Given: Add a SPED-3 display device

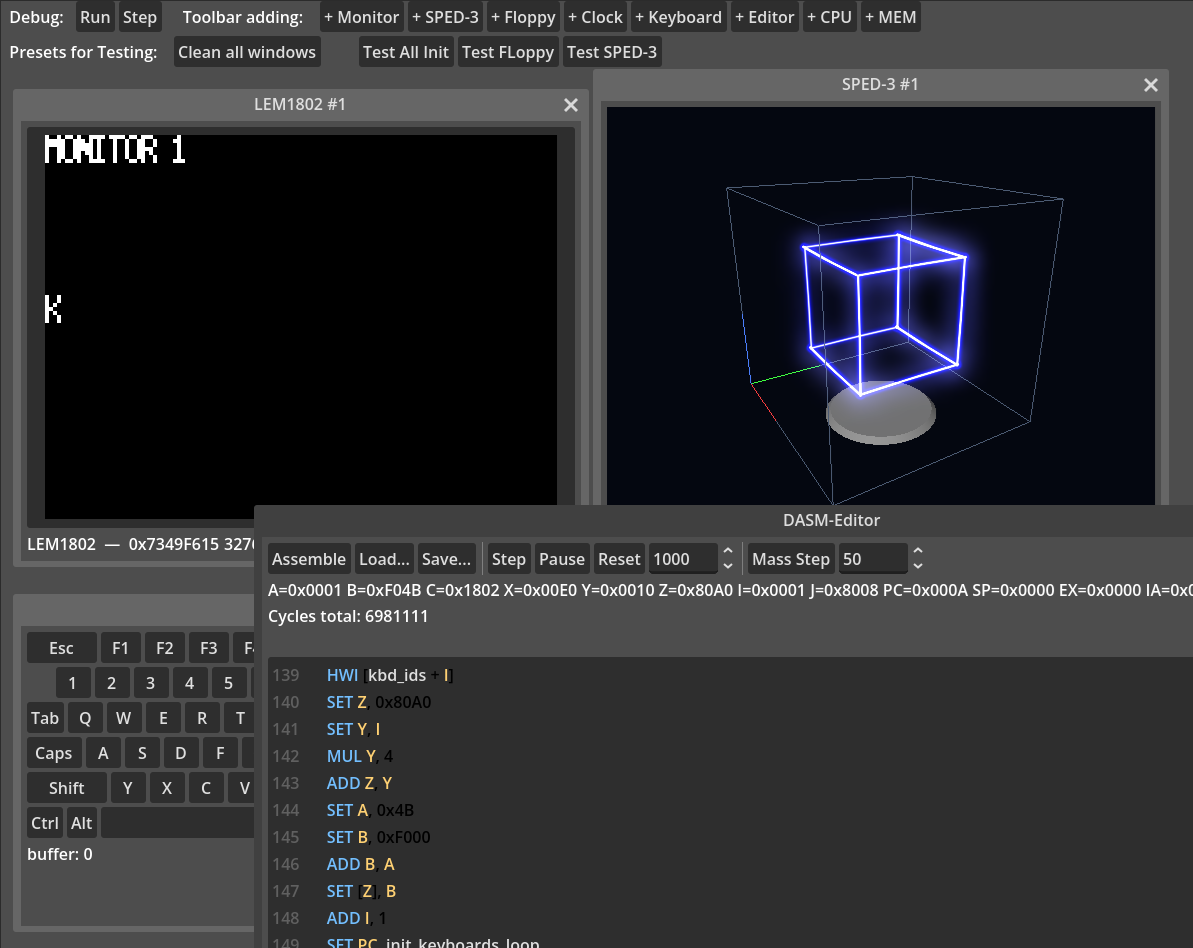Looking at the screenshot, I should coord(445,17).
